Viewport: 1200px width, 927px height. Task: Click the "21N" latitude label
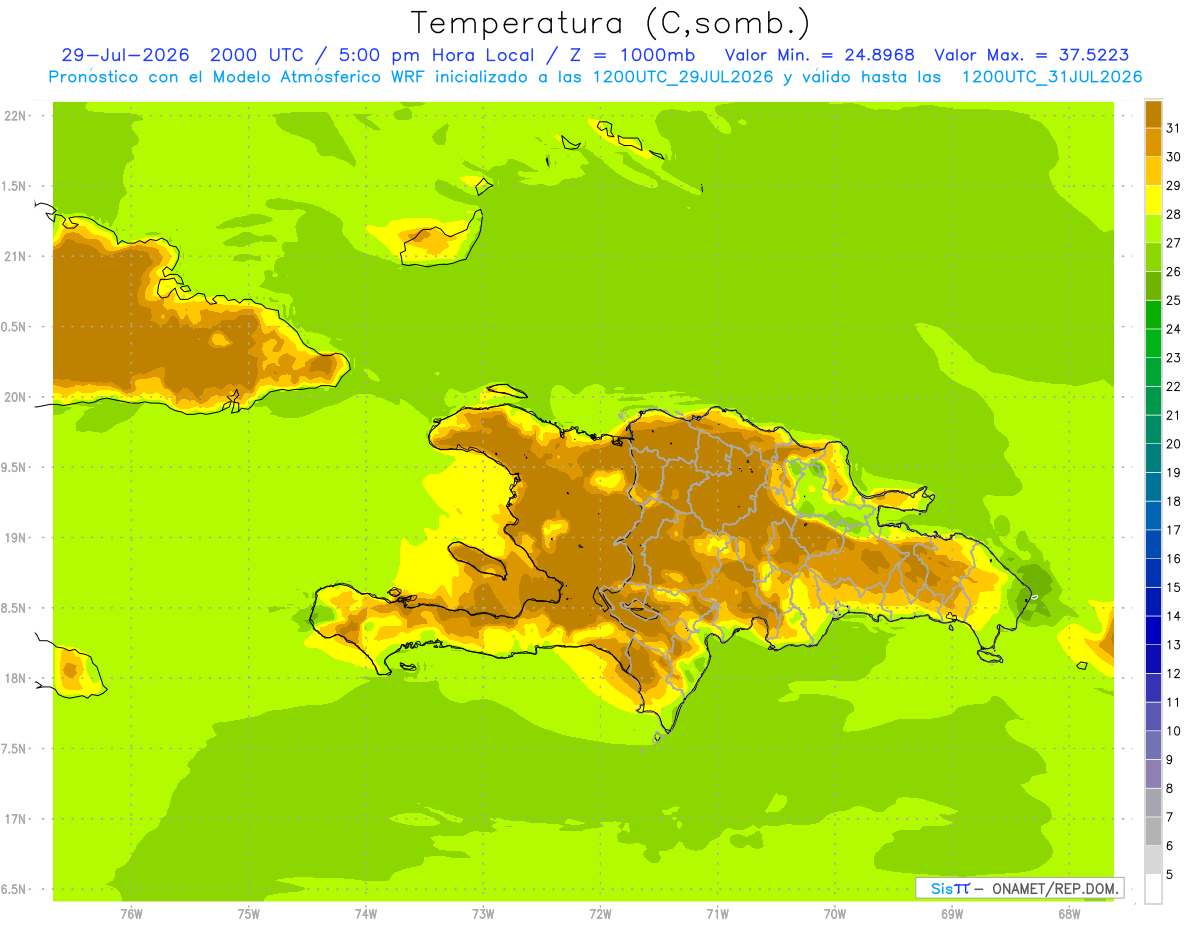coord(16,257)
